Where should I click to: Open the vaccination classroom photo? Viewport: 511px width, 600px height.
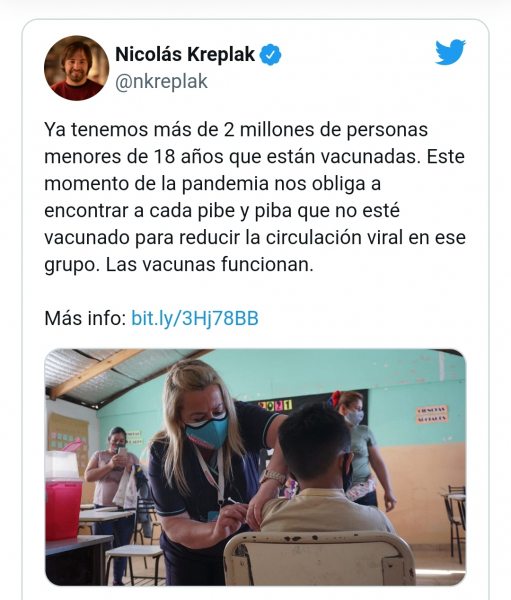pos(255,467)
